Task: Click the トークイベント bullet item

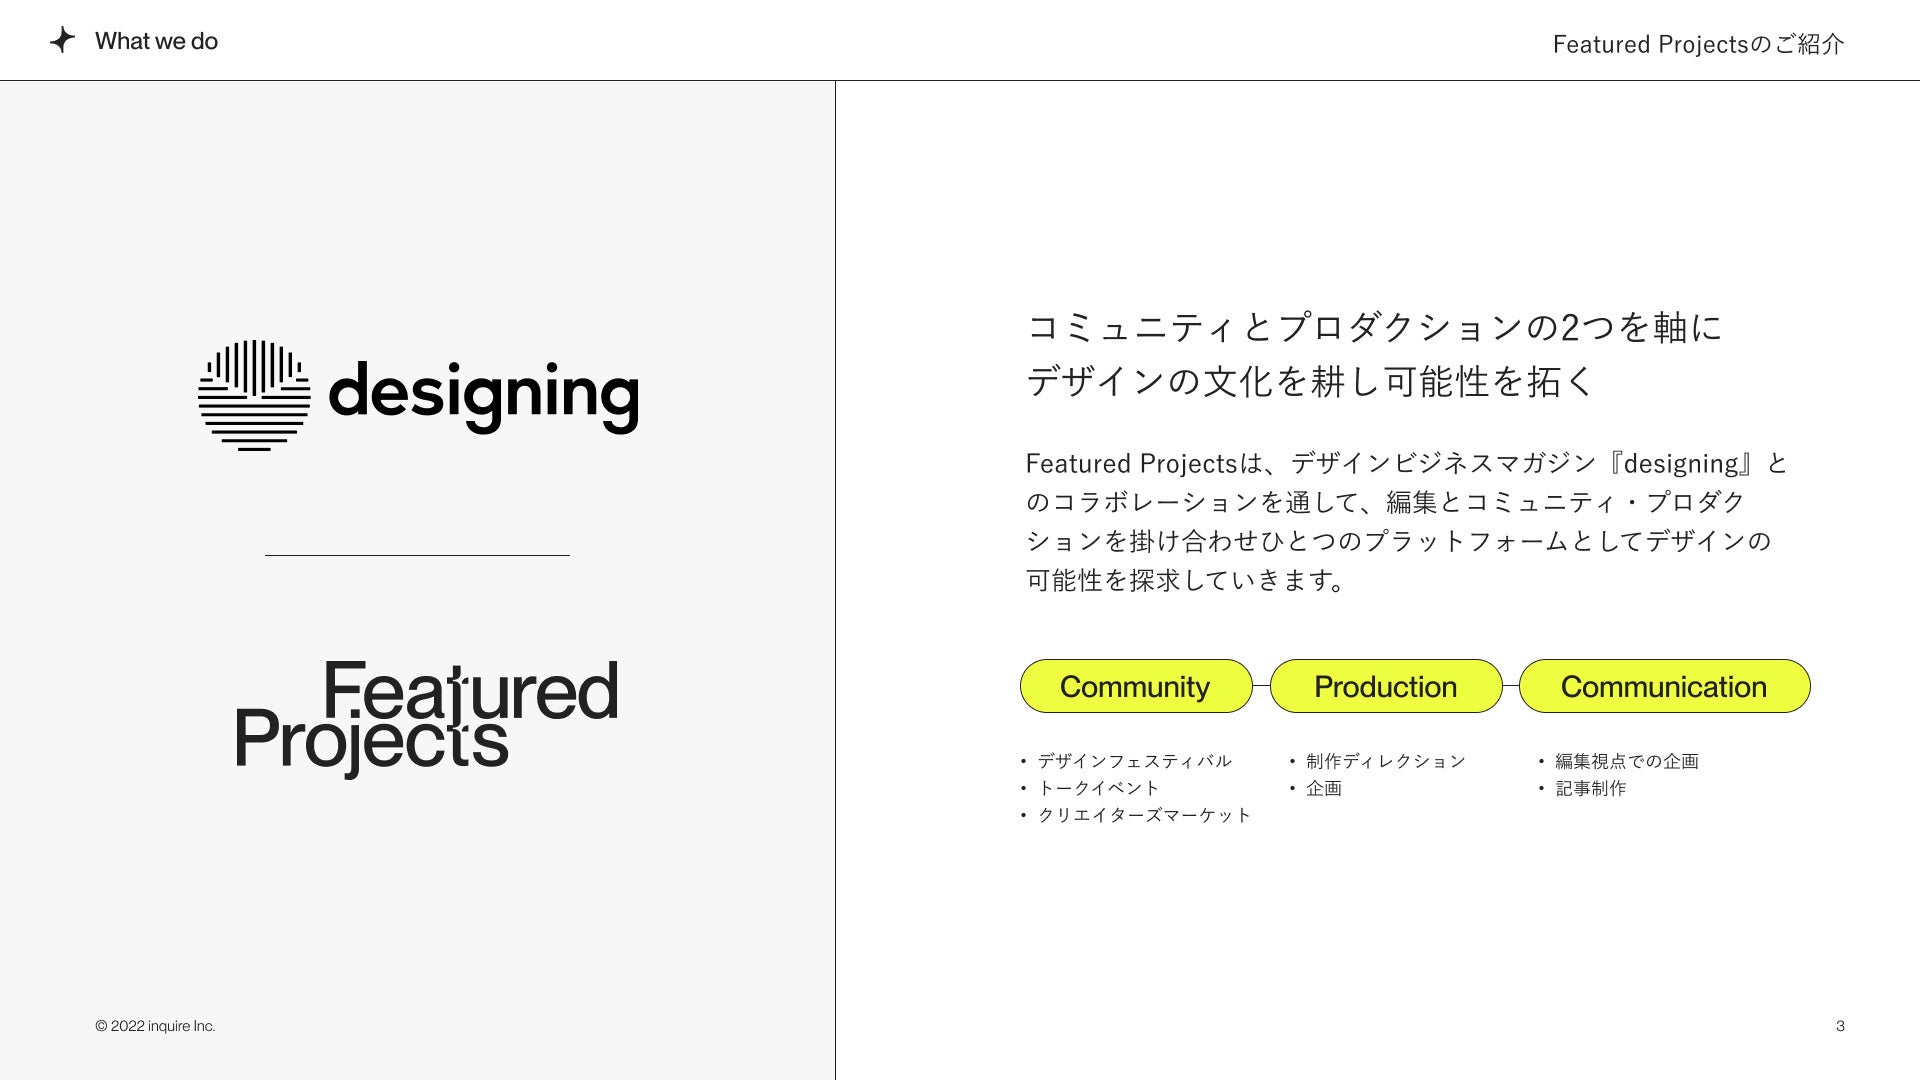Action: coord(1098,788)
